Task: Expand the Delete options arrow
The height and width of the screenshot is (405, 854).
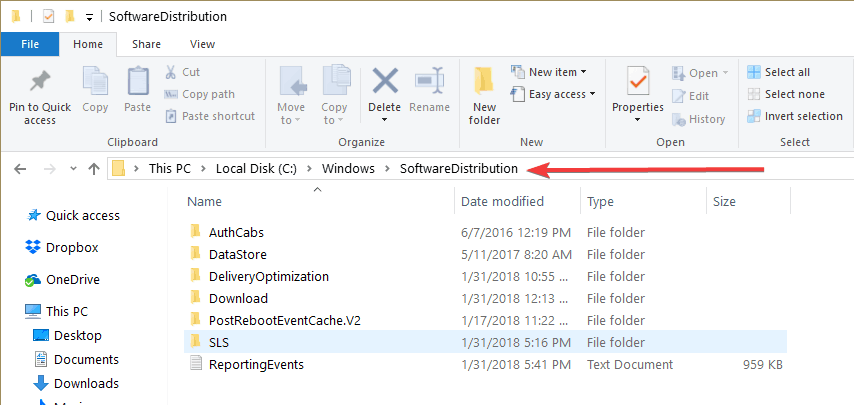Action: (385, 120)
